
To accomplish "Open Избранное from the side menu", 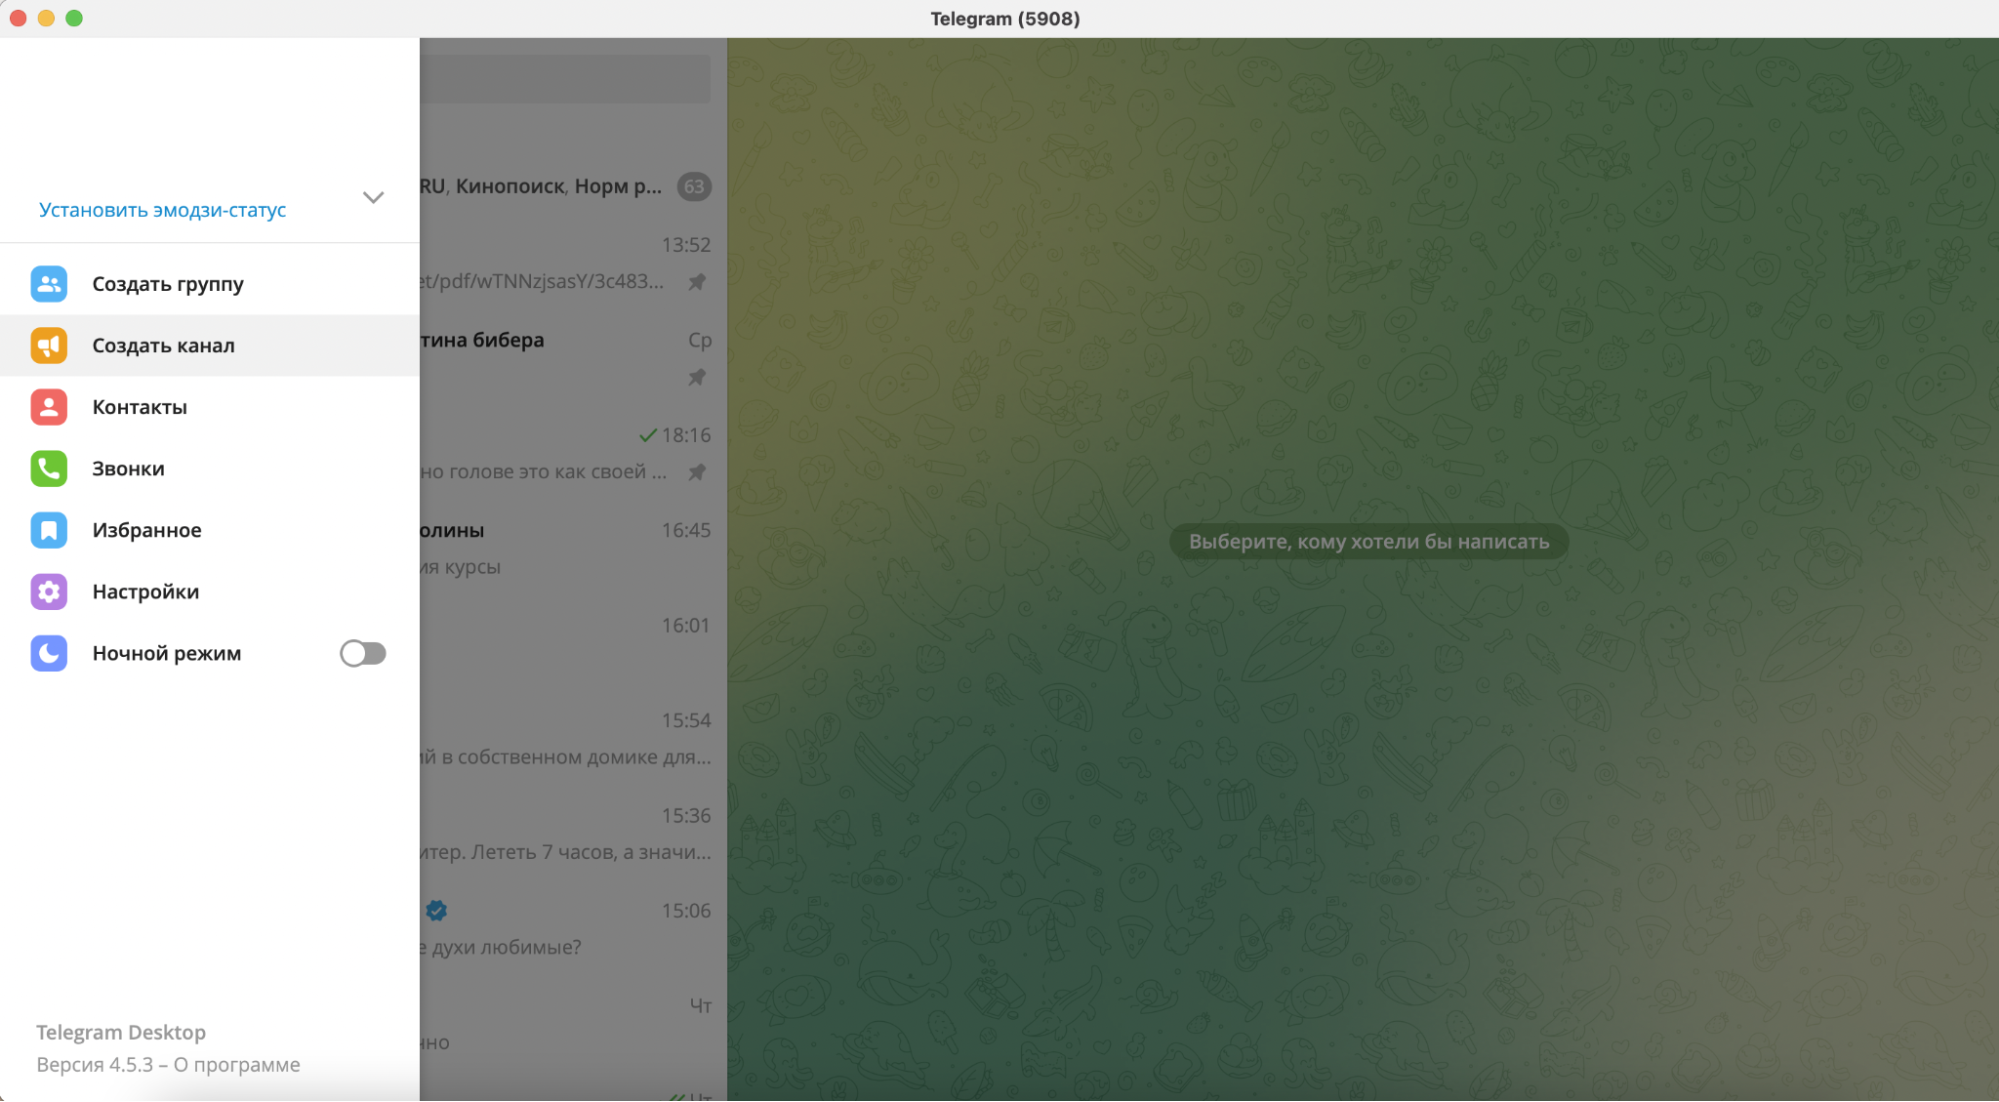I will [x=210, y=530].
